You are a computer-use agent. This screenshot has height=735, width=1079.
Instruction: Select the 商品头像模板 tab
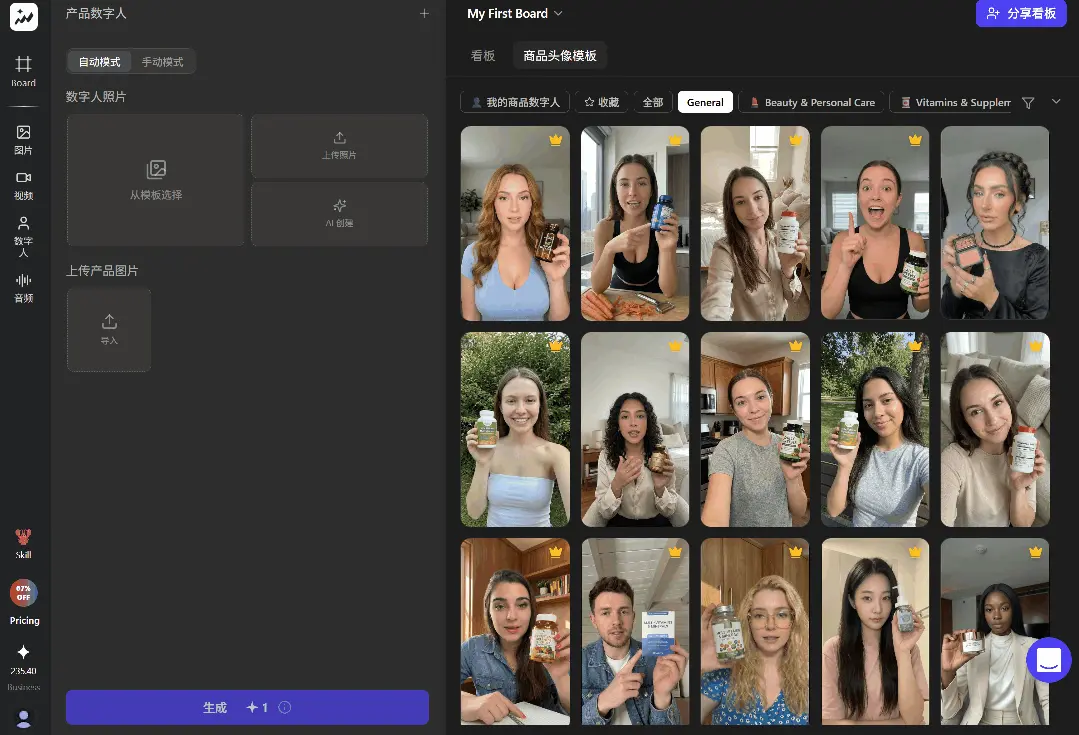pos(560,56)
